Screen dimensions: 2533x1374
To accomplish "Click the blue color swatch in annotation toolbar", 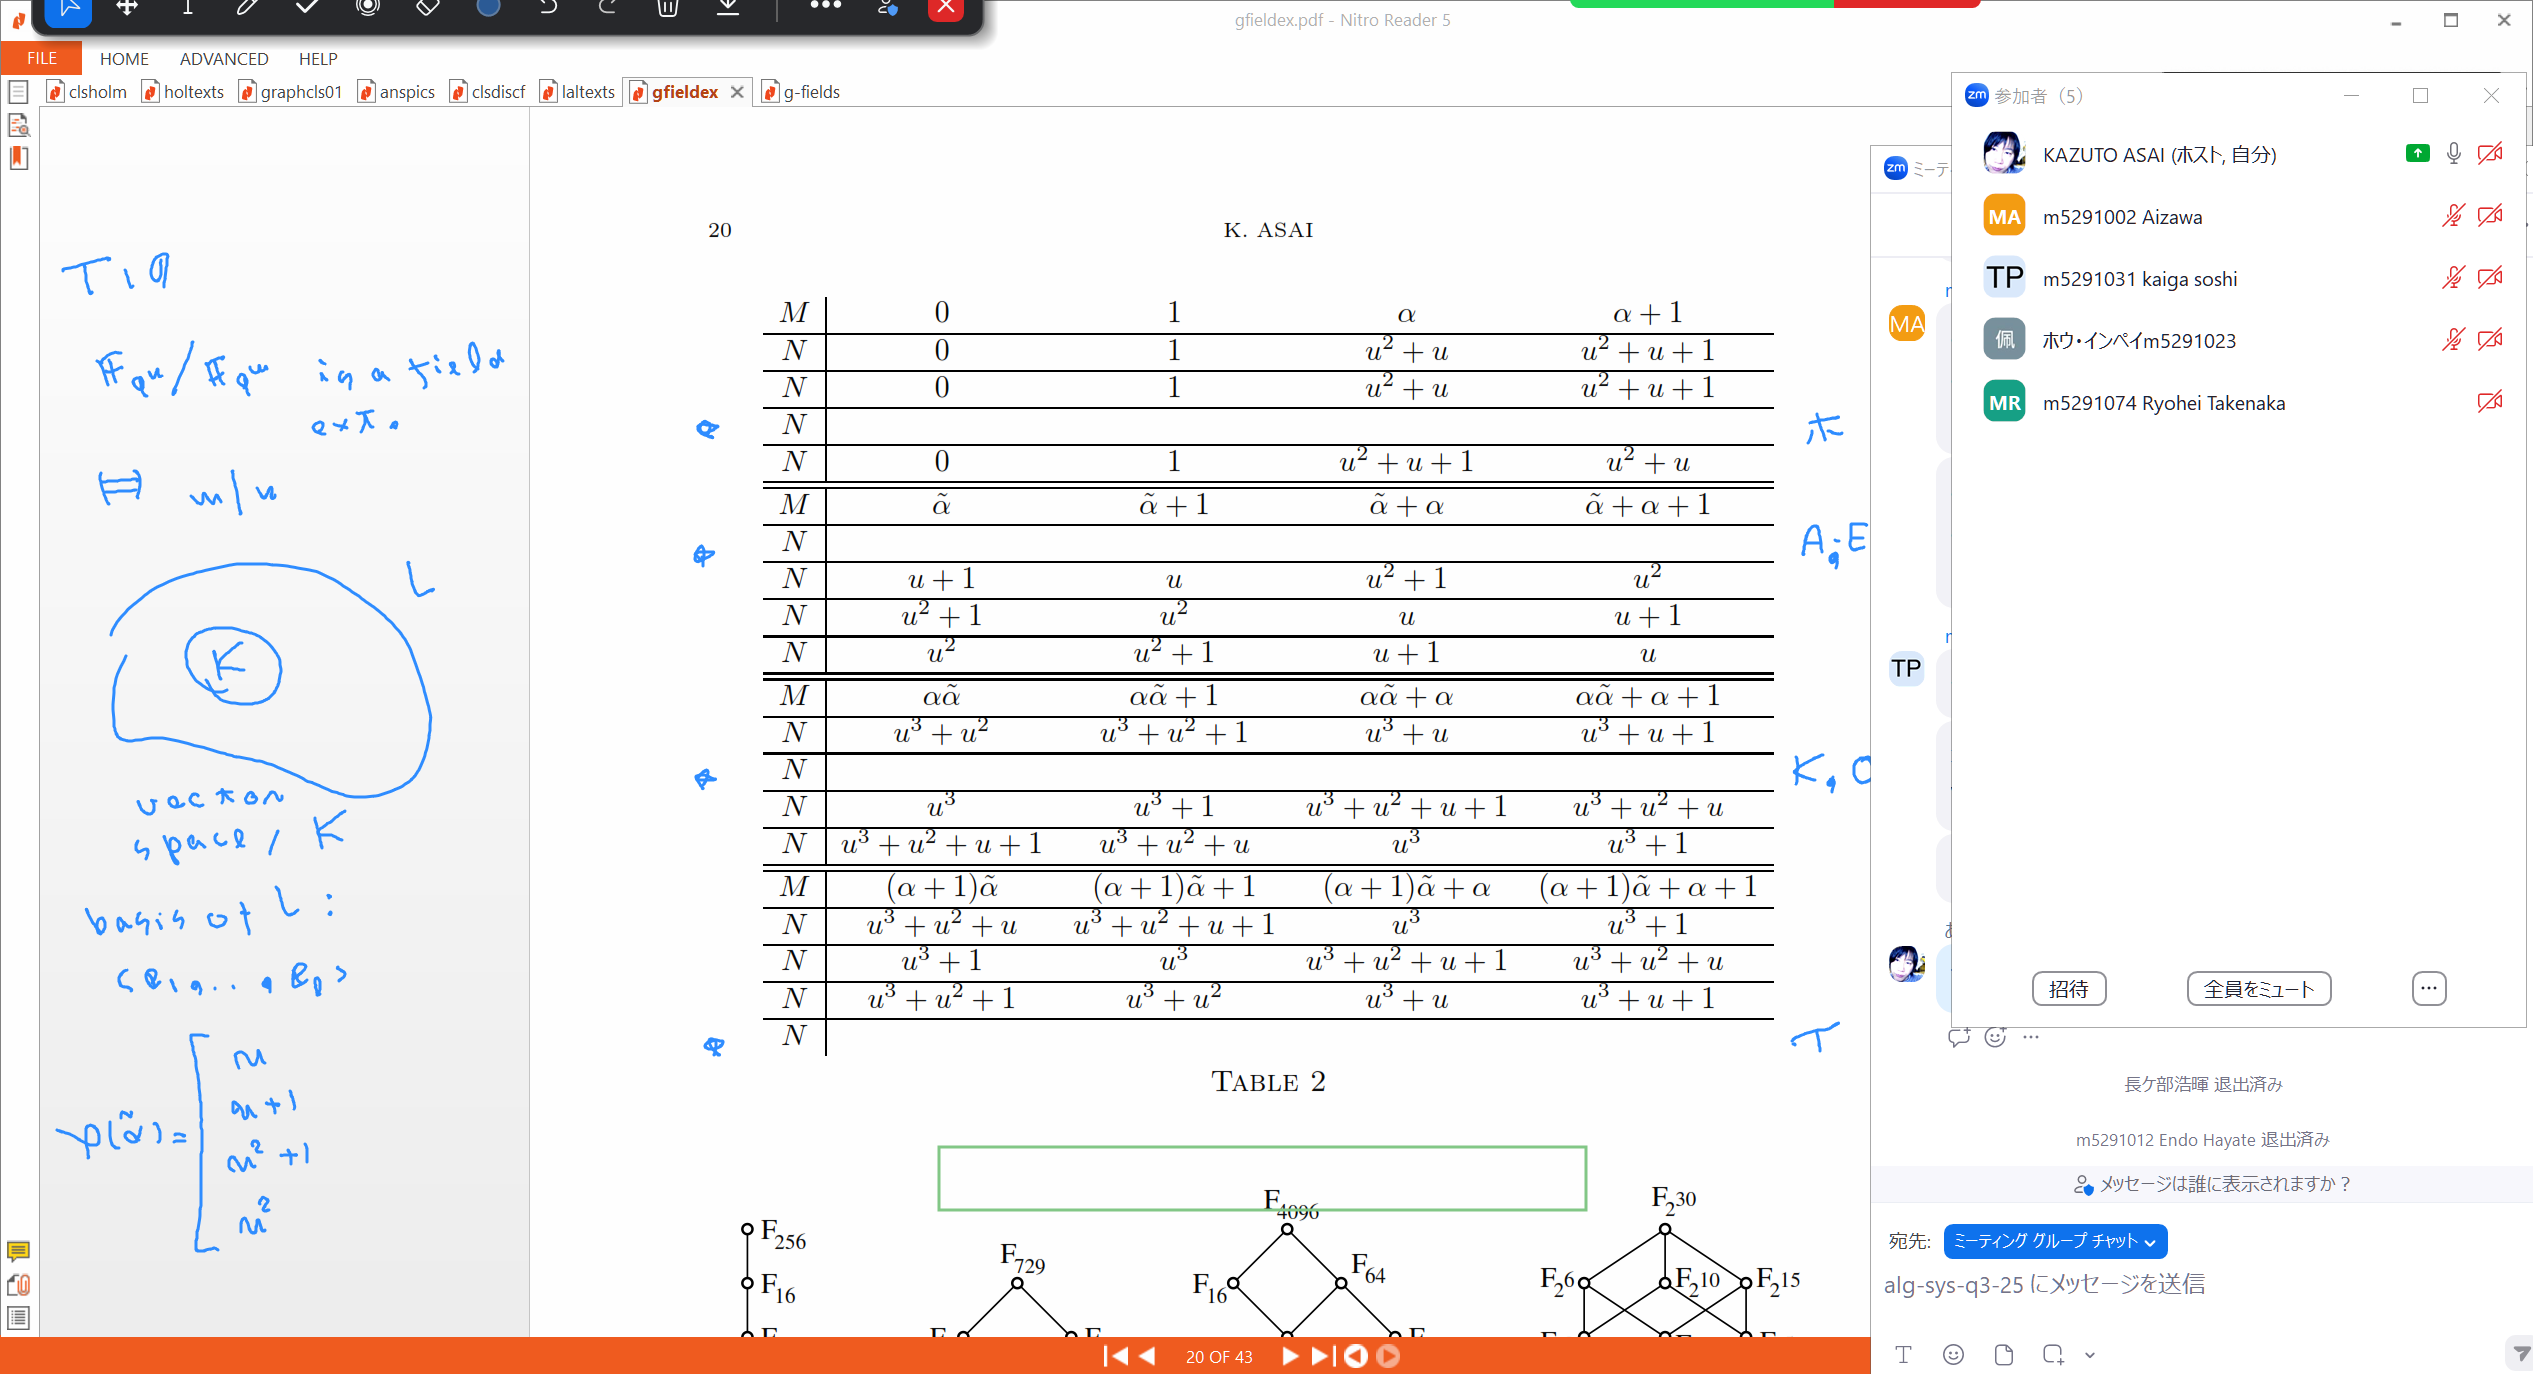I will (488, 8).
